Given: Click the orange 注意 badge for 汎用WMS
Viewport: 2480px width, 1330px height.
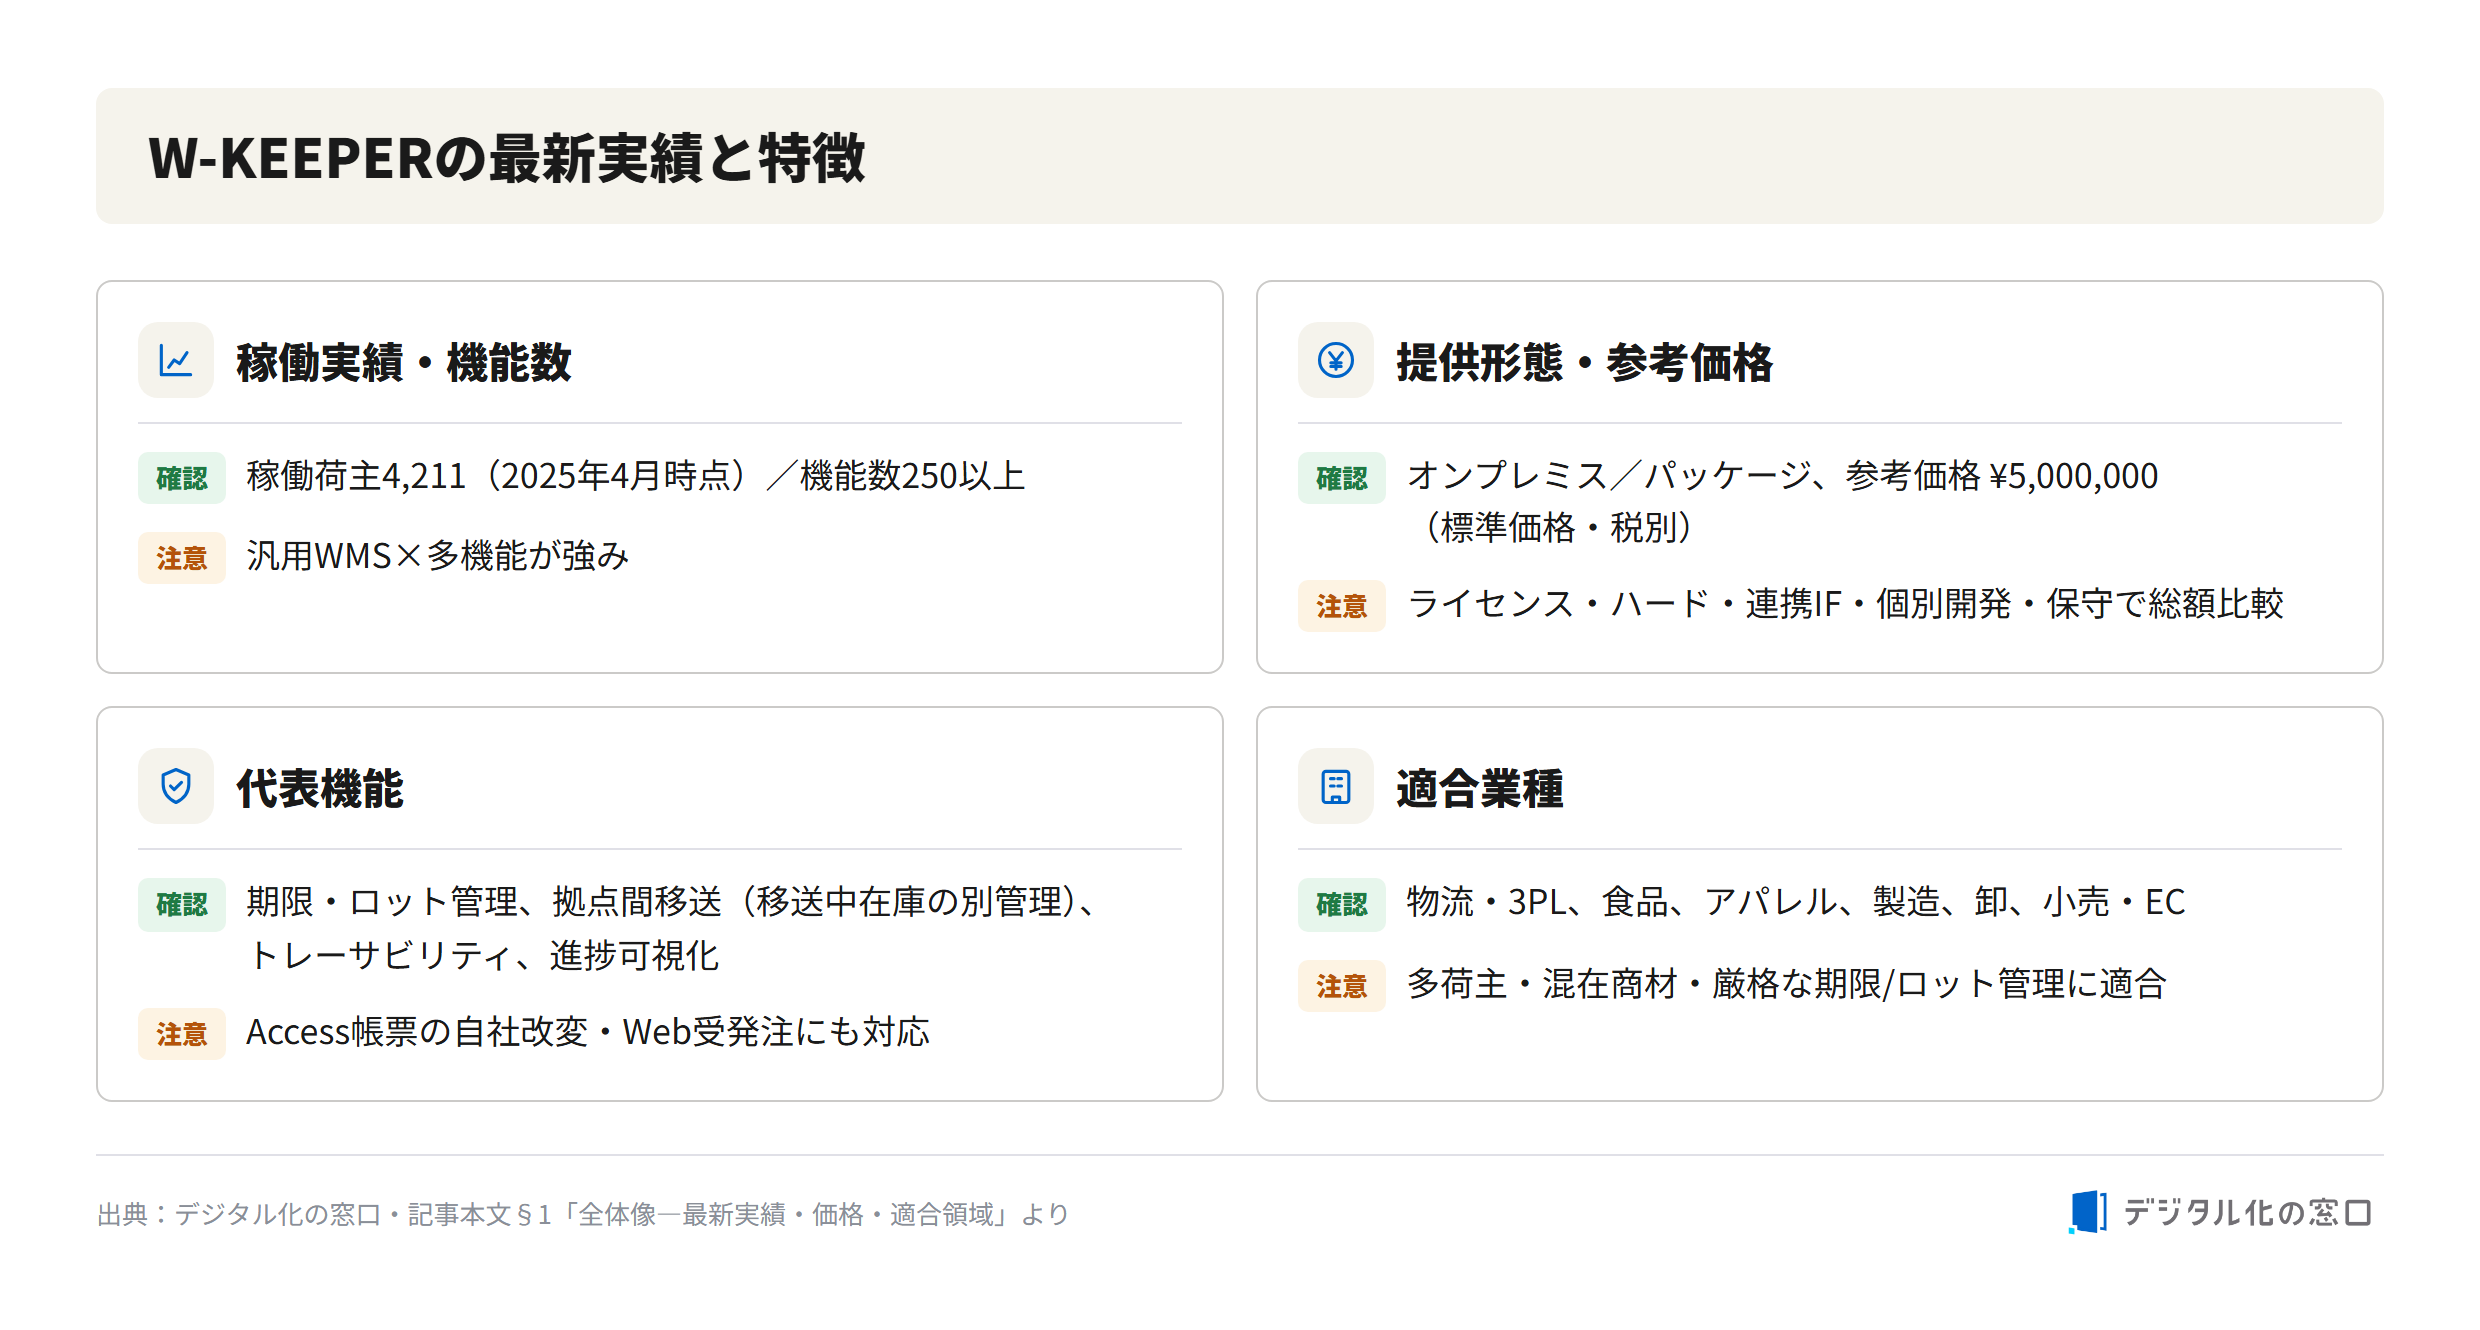Looking at the screenshot, I should pos(182,558).
